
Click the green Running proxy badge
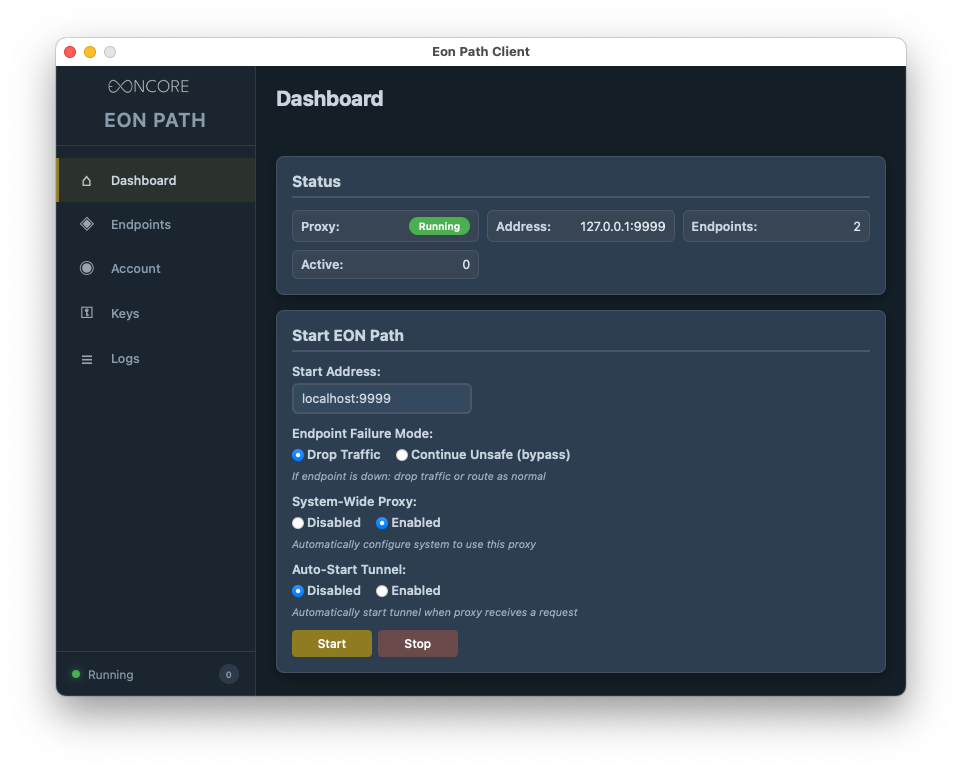439,226
